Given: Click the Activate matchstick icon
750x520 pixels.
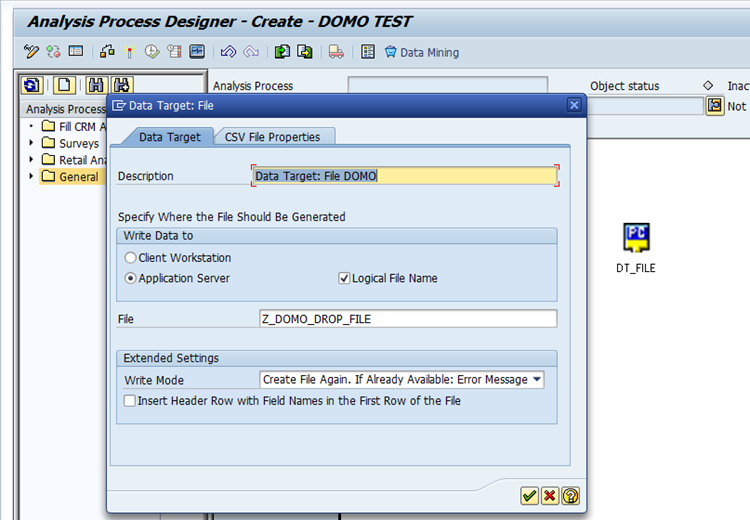Looking at the screenshot, I should click(129, 51).
